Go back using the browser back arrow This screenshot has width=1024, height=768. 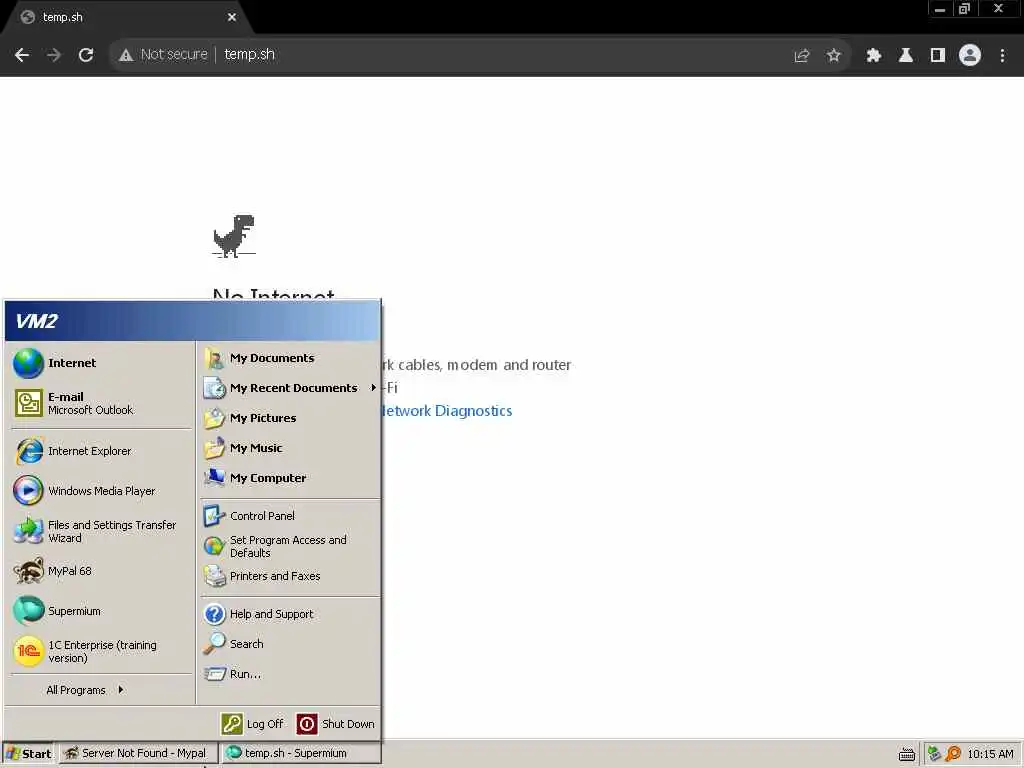[x=22, y=55]
